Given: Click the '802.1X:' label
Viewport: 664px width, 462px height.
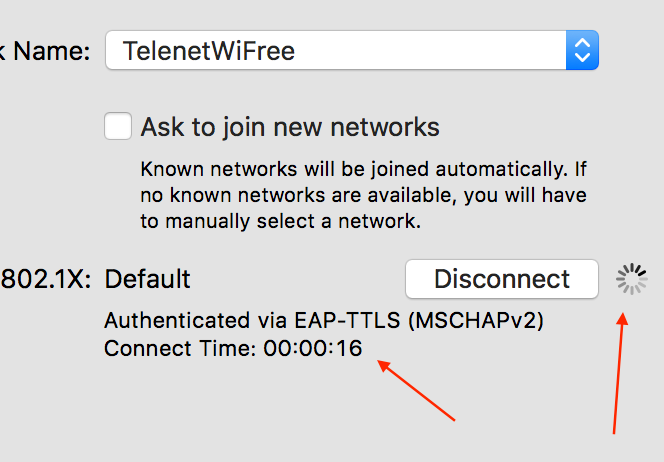Looking at the screenshot, I should (x=45, y=279).
